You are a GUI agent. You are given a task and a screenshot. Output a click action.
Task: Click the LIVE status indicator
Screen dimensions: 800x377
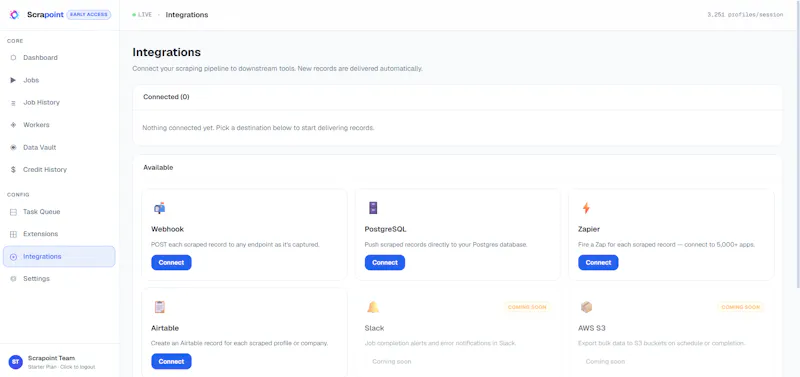click(142, 15)
